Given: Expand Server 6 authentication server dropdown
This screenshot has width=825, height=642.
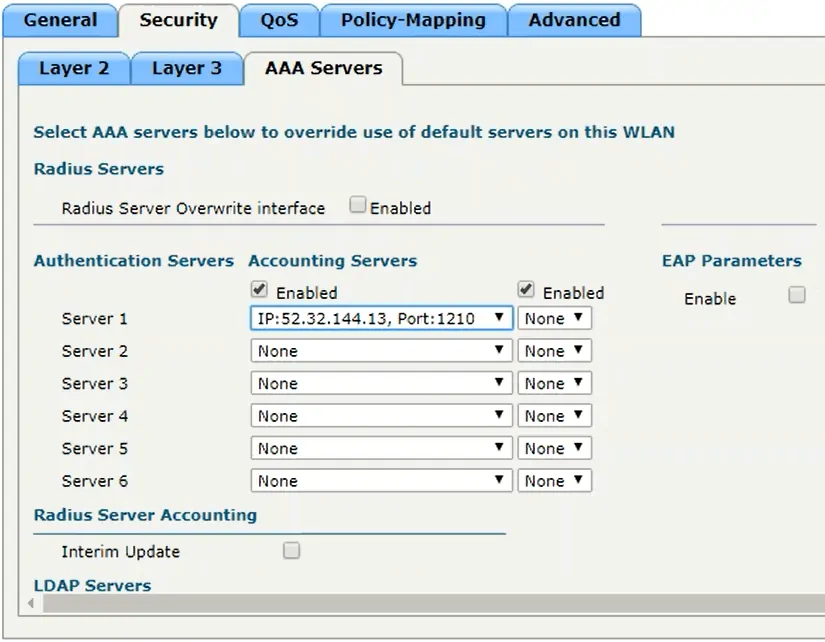Looking at the screenshot, I should point(380,481).
